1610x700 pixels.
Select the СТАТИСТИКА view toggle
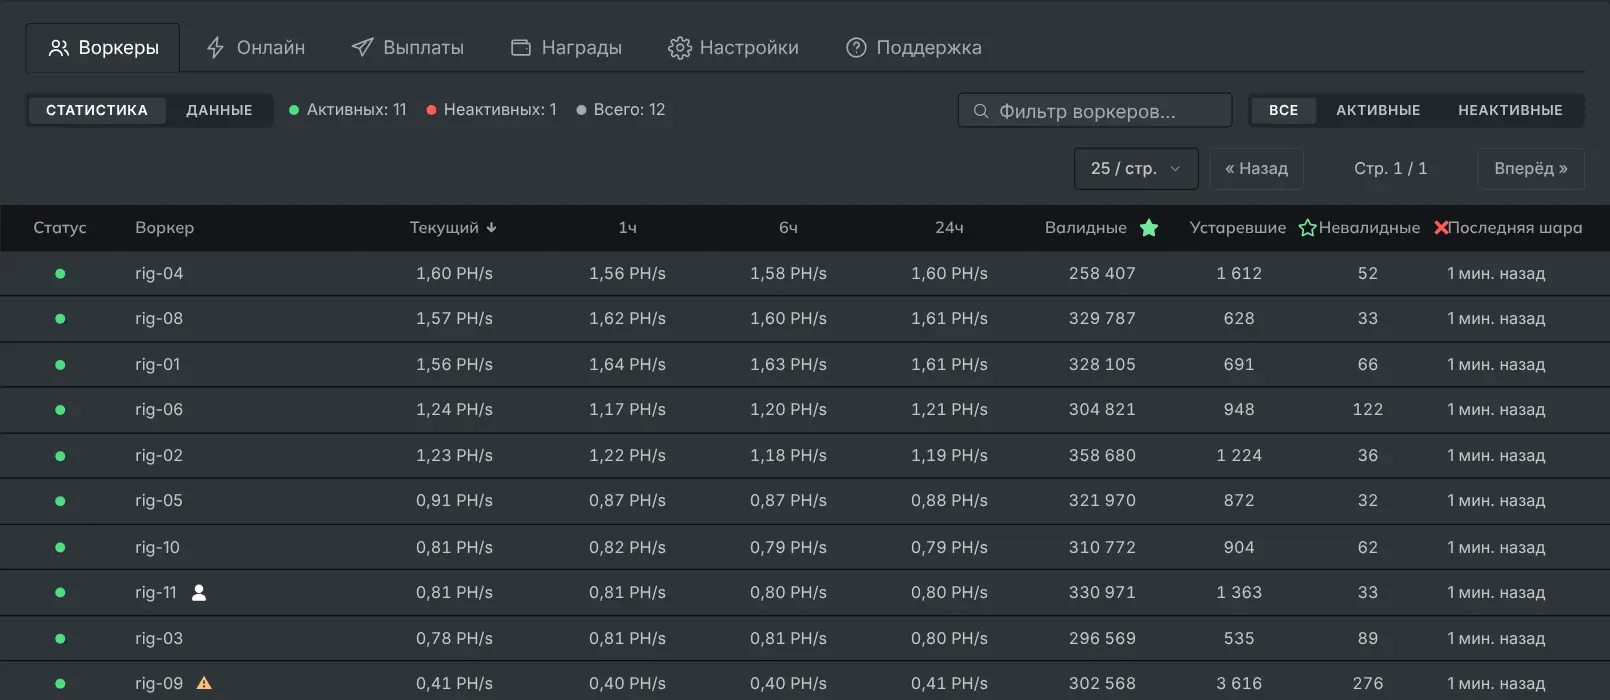[97, 110]
